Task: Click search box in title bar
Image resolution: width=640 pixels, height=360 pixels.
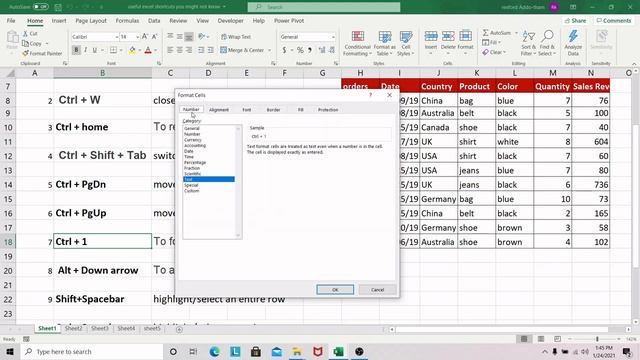Action: [x=324, y=7]
